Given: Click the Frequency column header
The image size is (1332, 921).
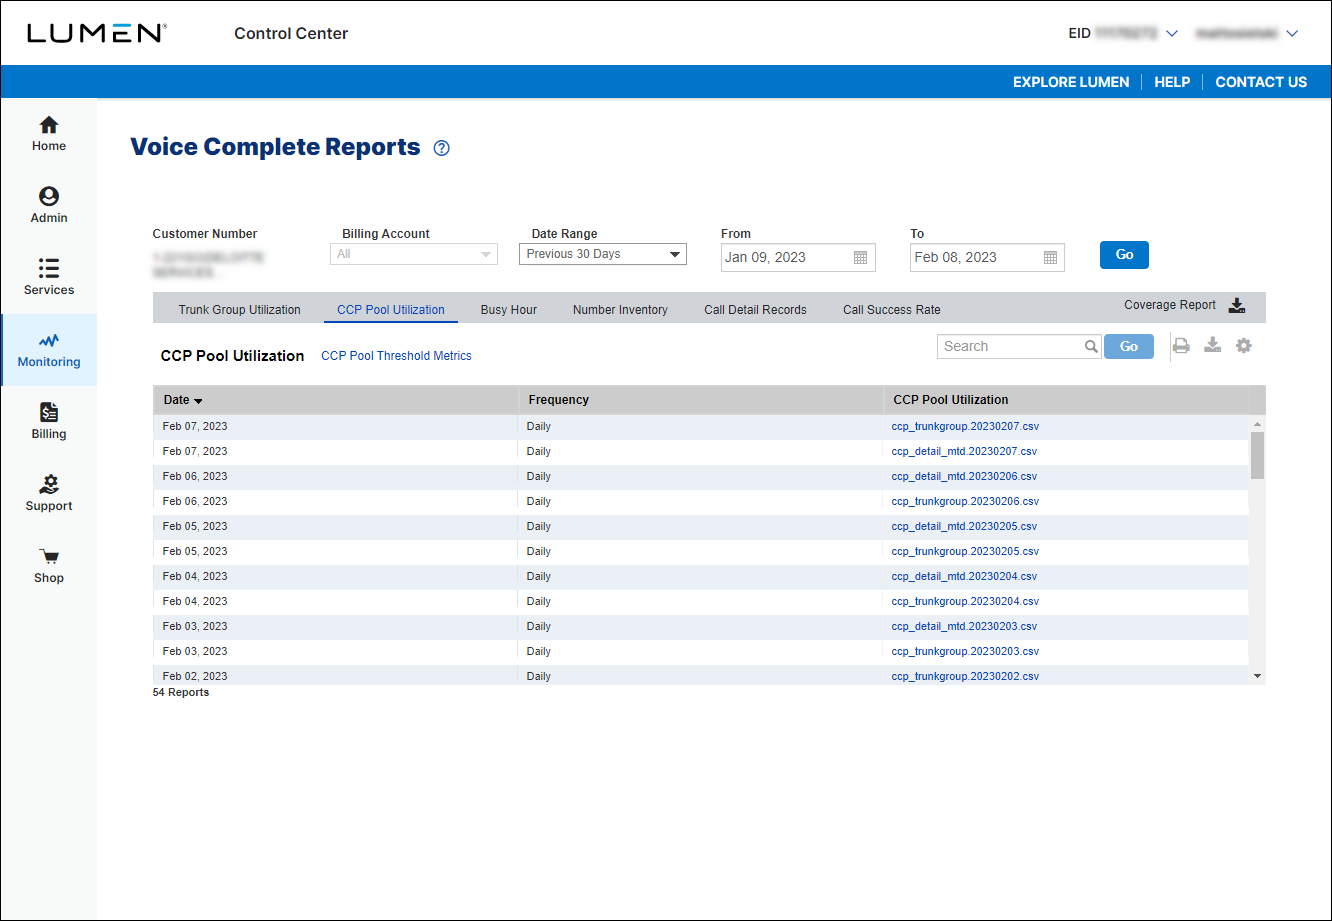Looking at the screenshot, I should click(x=700, y=400).
